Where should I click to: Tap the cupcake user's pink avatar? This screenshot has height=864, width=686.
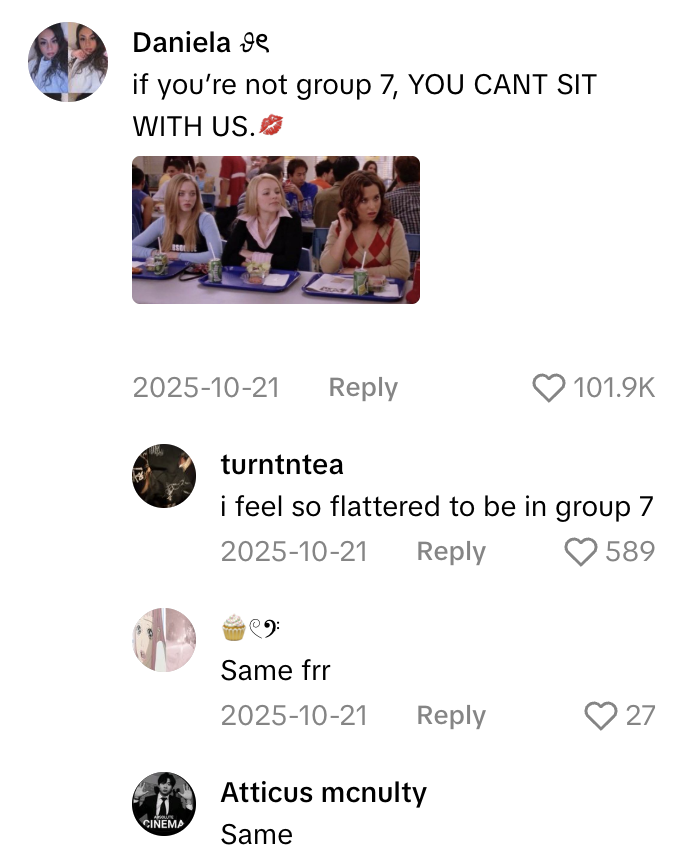pos(164,640)
